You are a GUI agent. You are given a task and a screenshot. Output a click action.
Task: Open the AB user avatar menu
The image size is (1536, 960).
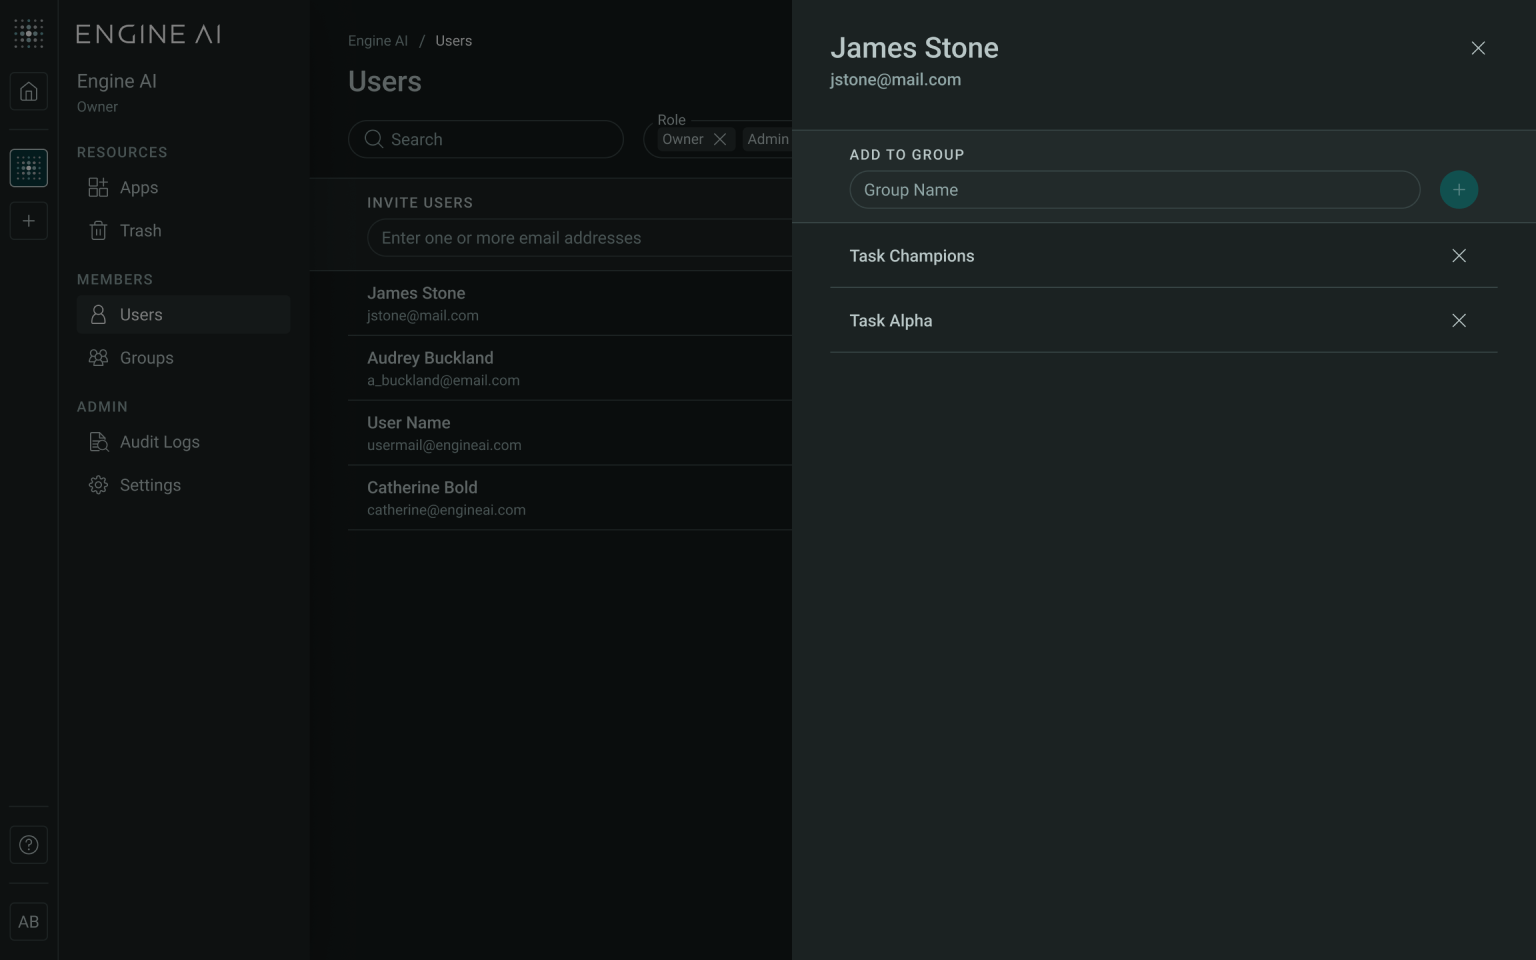[x=29, y=922]
